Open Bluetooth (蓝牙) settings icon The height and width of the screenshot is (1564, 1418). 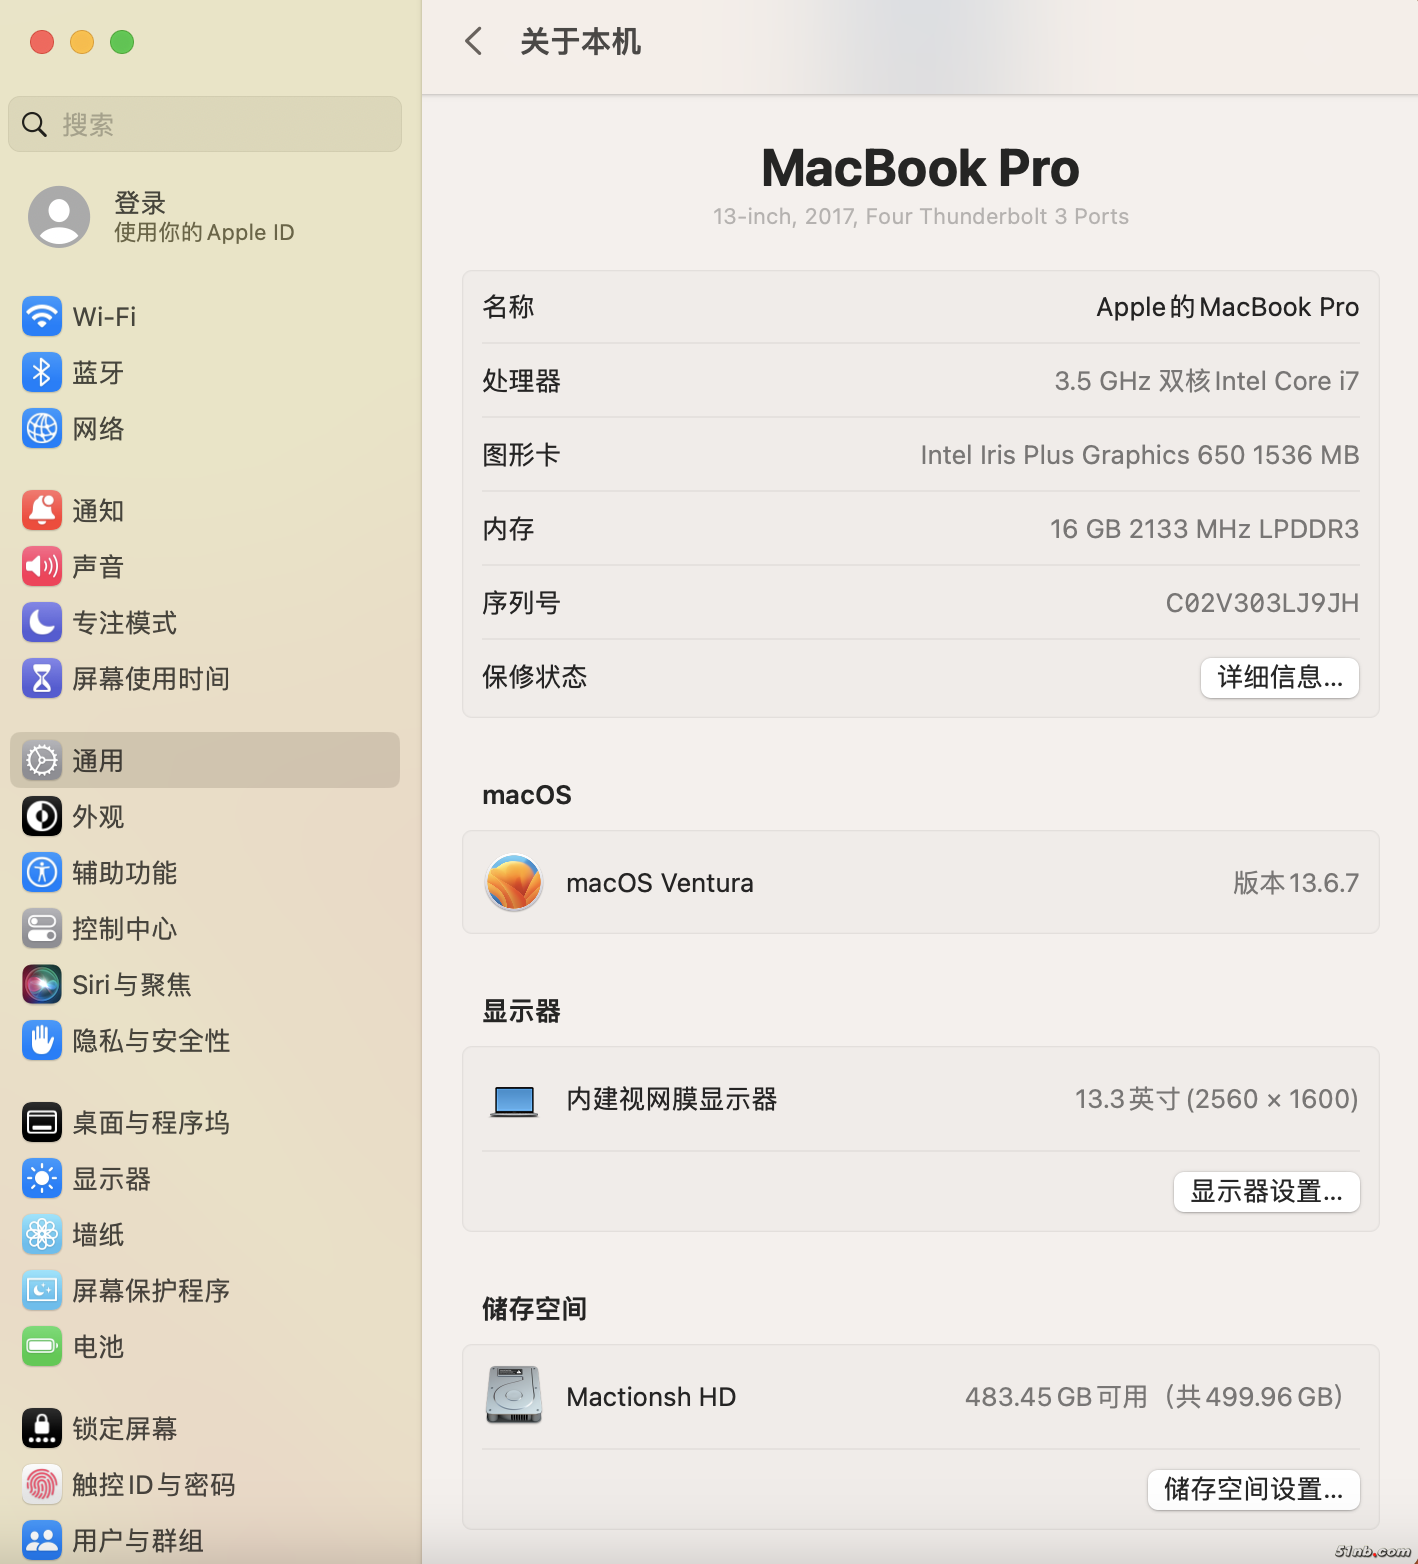(42, 373)
